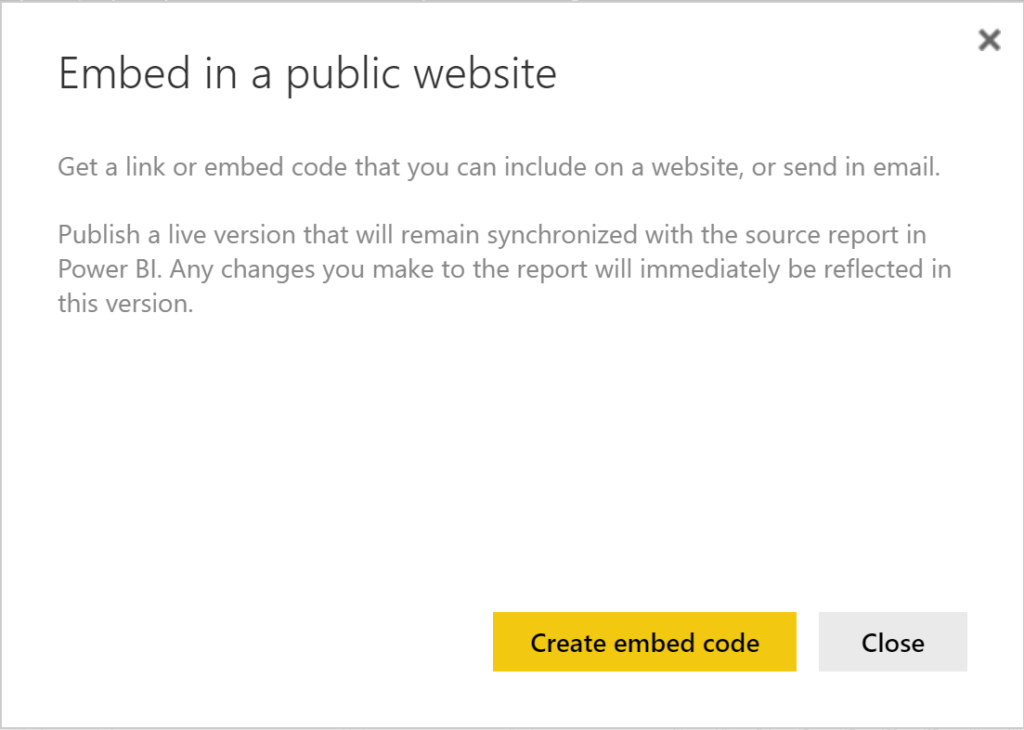This screenshot has width=1024, height=730.
Task: Click the word 'Create' on yellow button
Action: click(x=568, y=643)
